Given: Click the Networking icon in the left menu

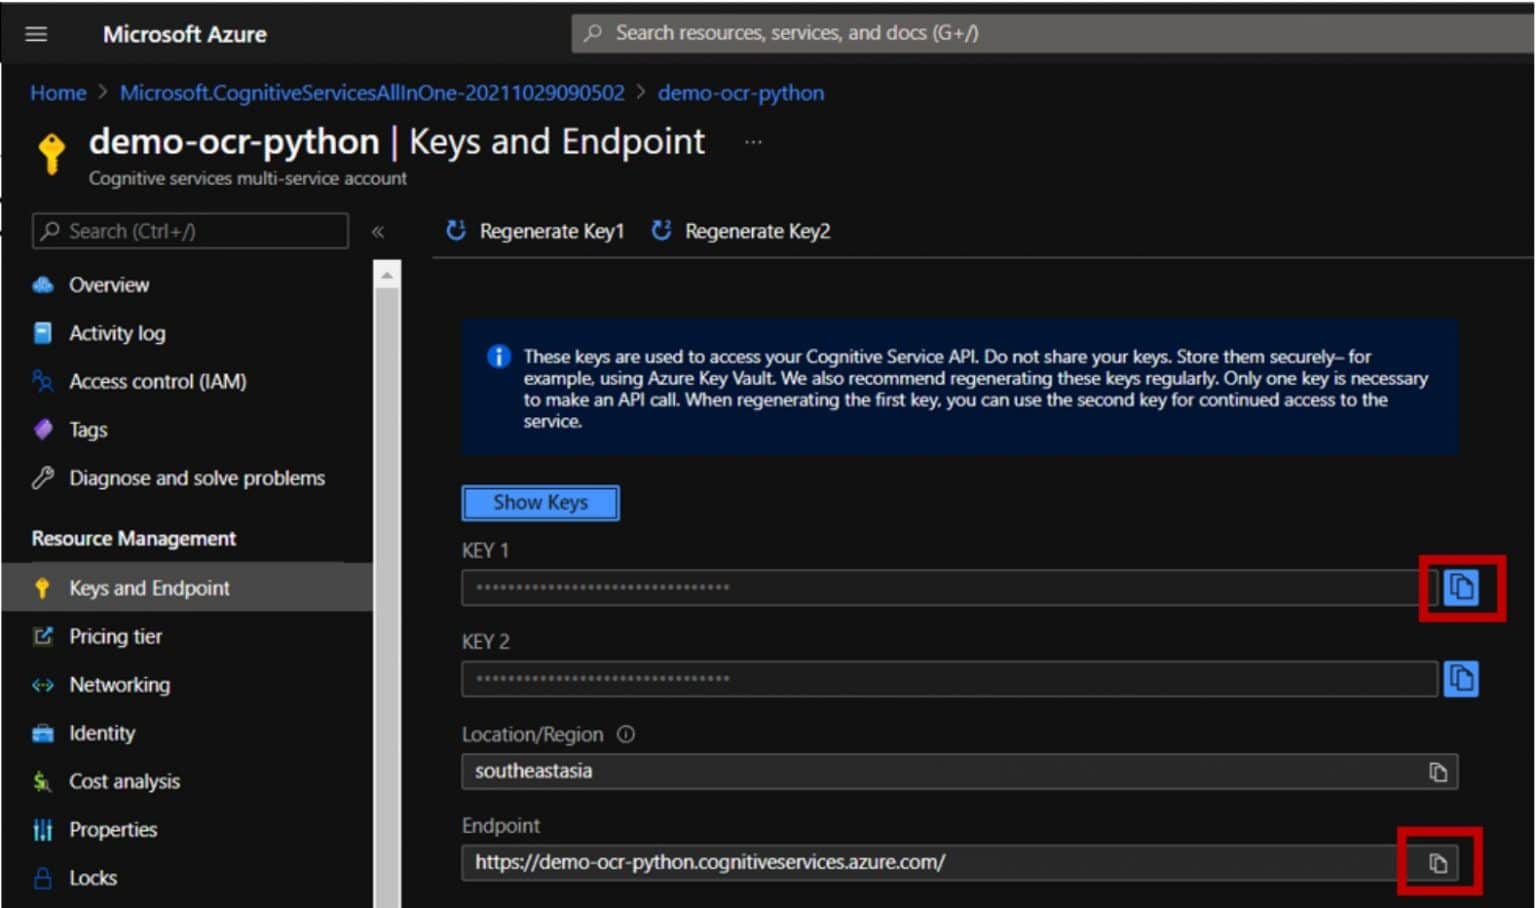Looking at the screenshot, I should tap(42, 684).
